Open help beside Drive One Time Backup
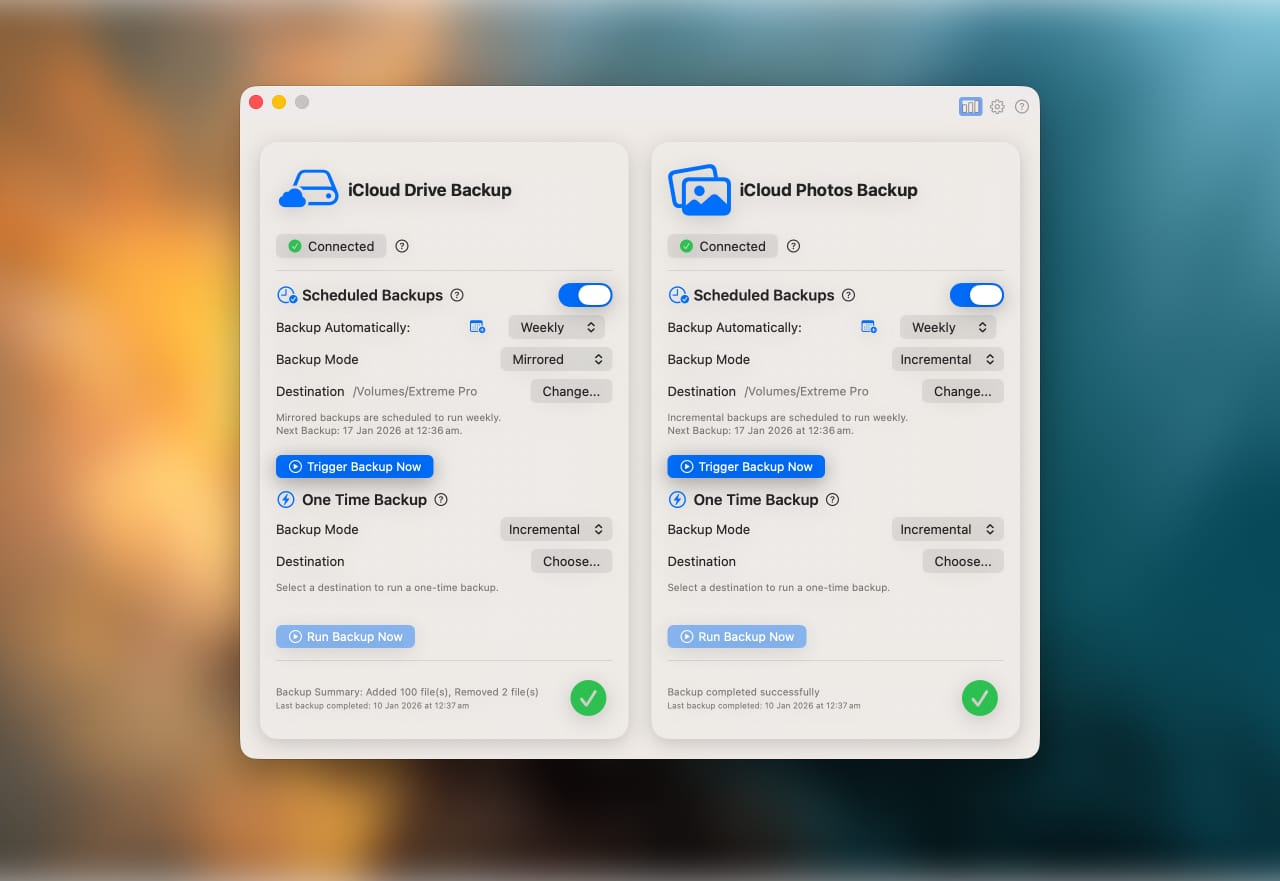Viewport: 1280px width, 881px height. (x=441, y=499)
